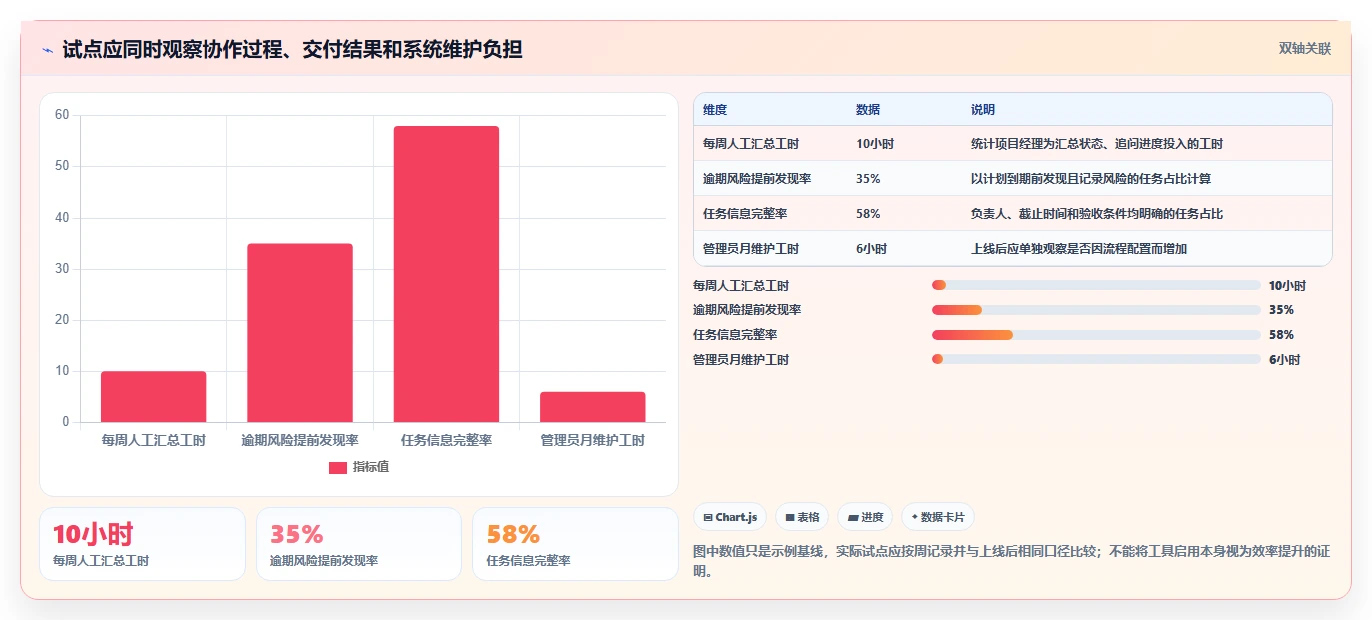Click the 双轴关联 label in the header
This screenshot has width=1372, height=620.
[1304, 48]
